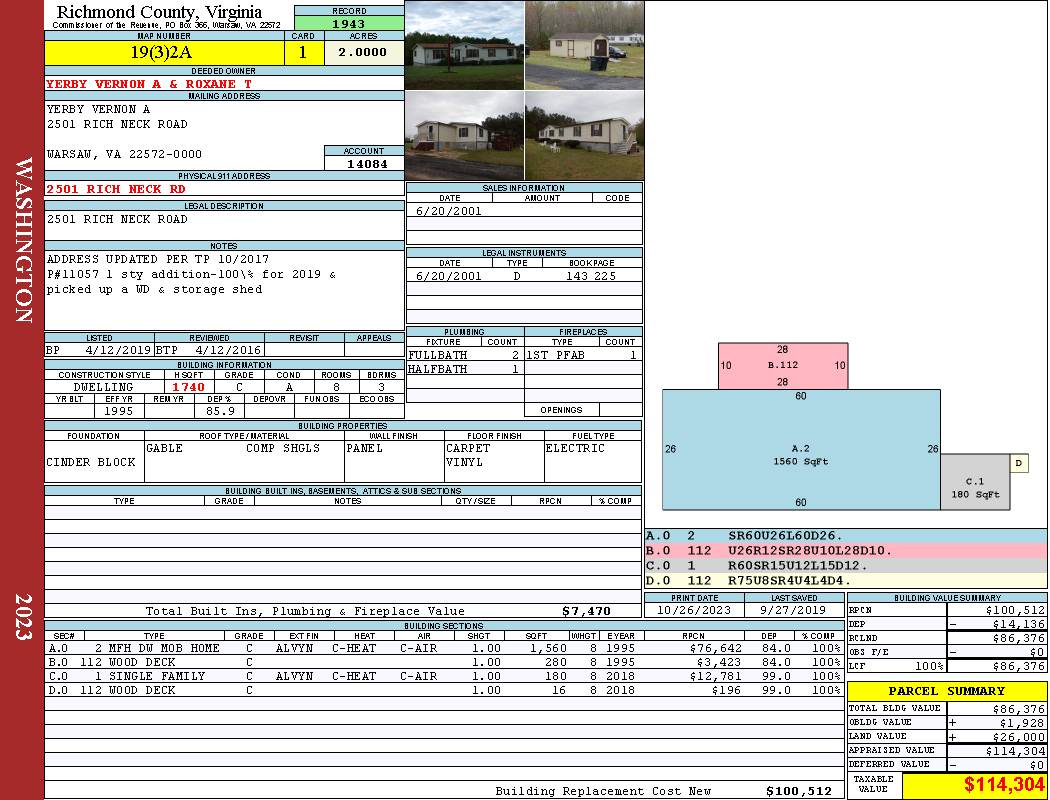Click foundation value CINDER BLOCK
Image resolution: width=1050 pixels, height=800 pixels.
coord(90,462)
